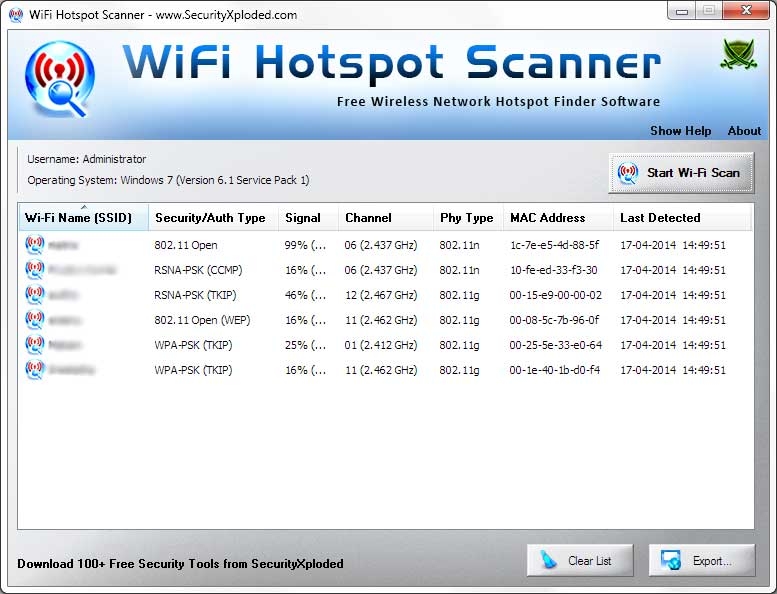Click MAC address 00-08-5c-7b-96-0f
Viewport: 777px width, 594px height.
coord(554,320)
